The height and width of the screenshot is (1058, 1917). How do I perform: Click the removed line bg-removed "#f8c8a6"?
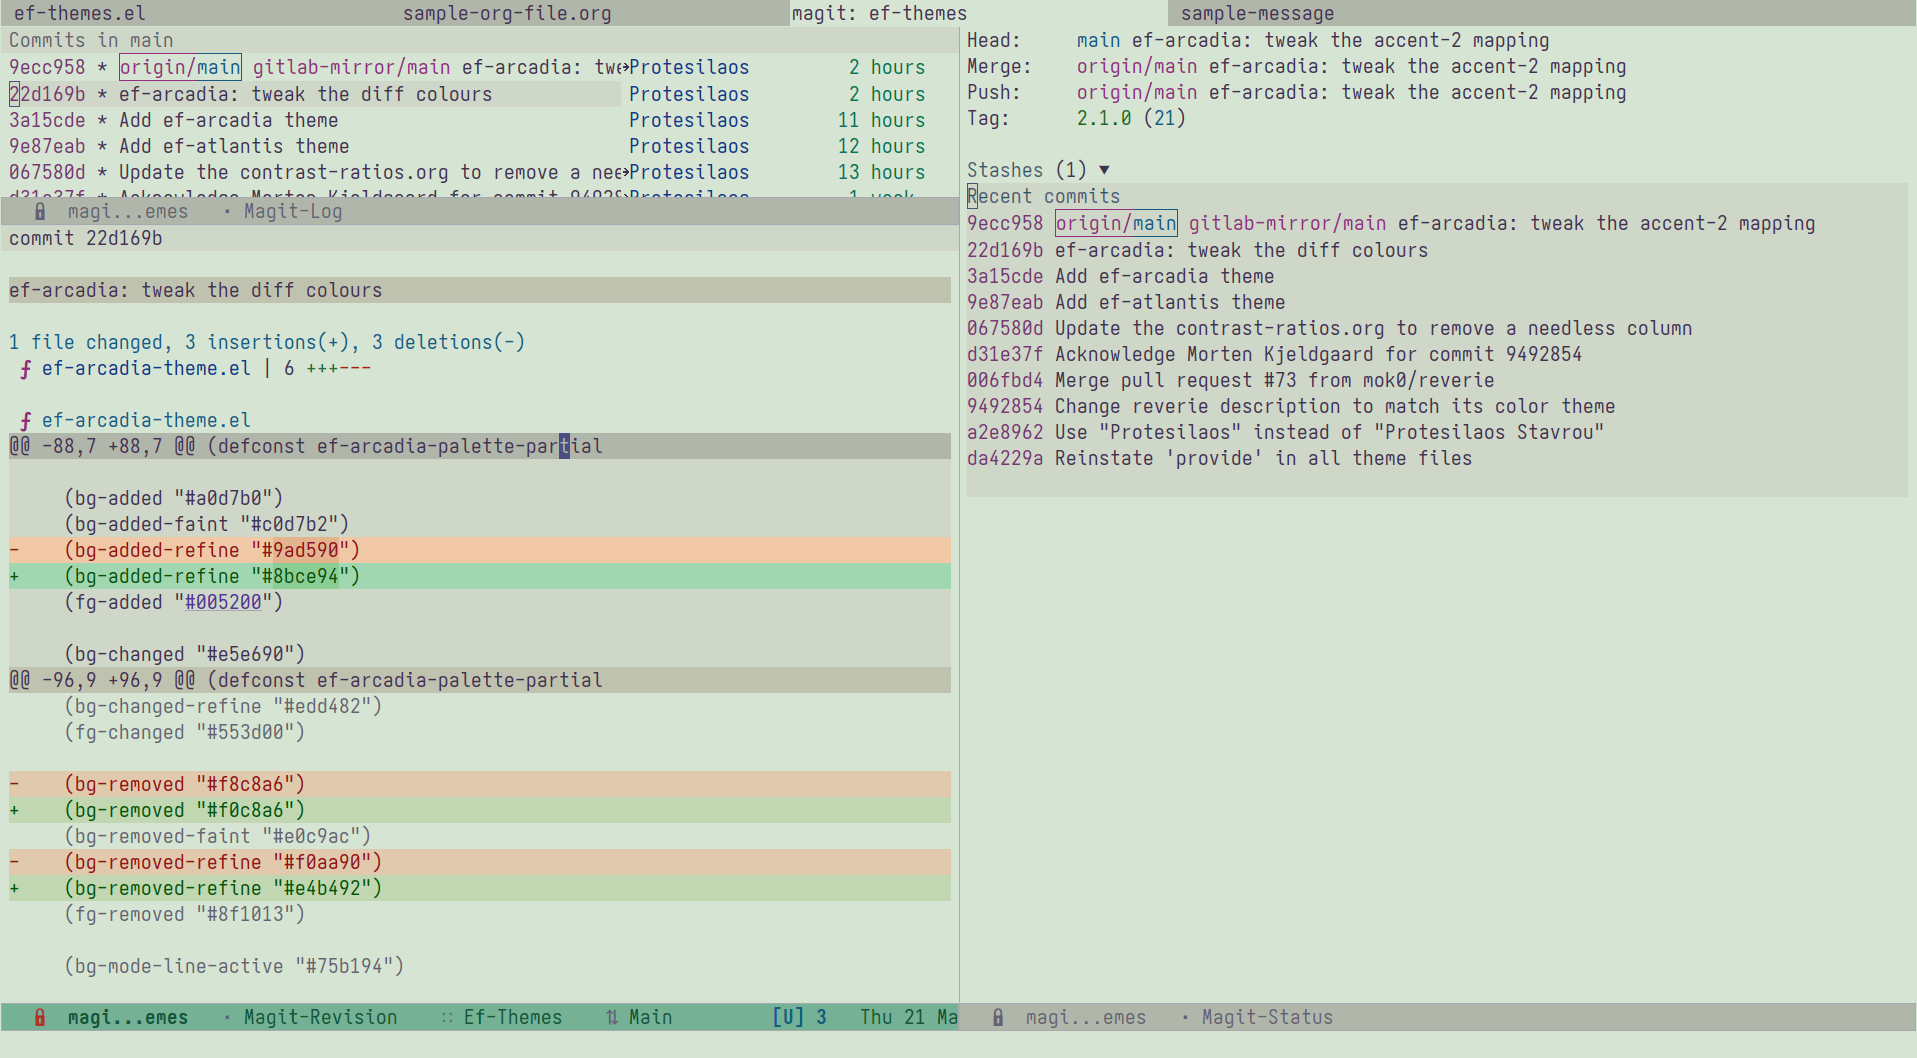[480, 784]
